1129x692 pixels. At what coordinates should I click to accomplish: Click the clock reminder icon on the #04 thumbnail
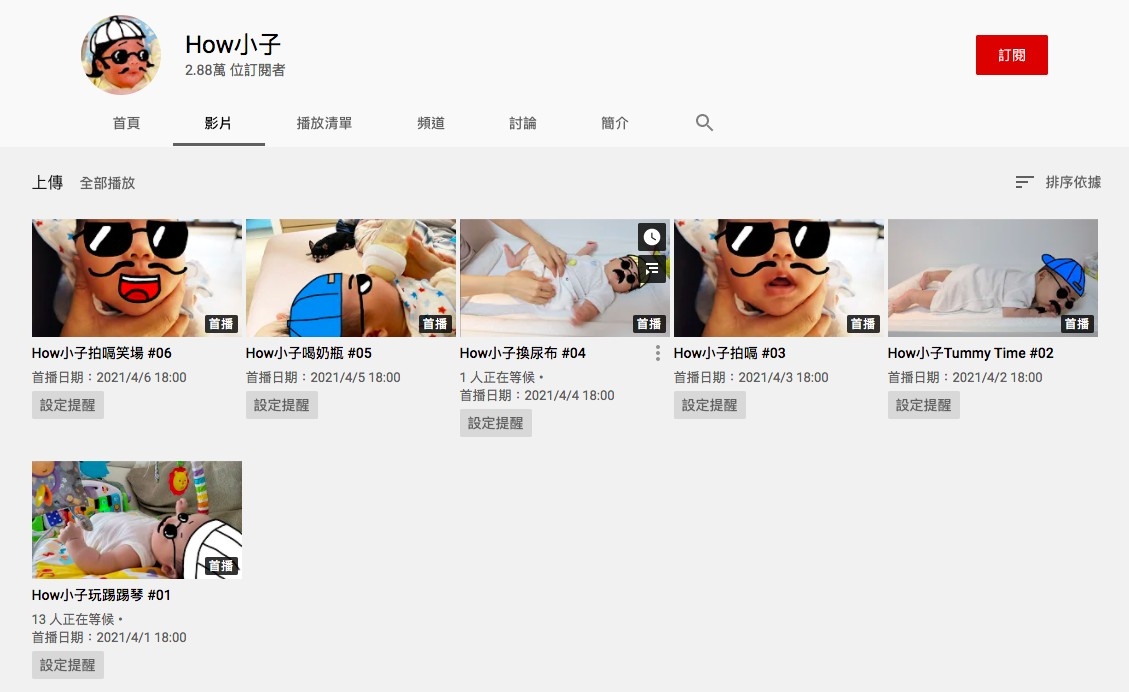[652, 237]
